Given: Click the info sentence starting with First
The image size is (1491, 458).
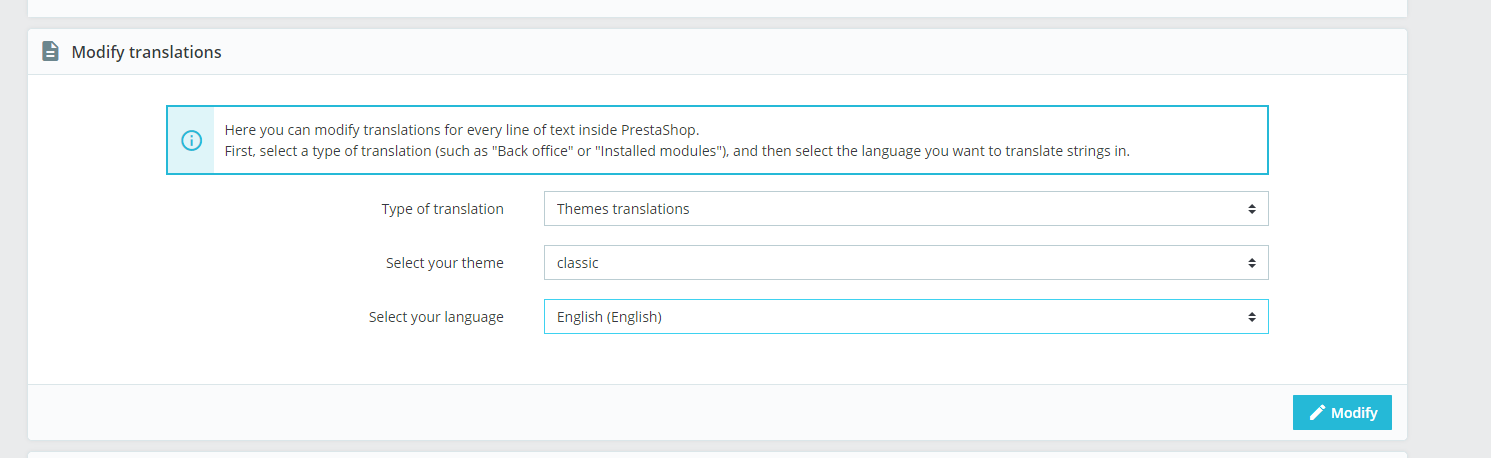Looking at the screenshot, I should pyautogui.click(x=677, y=152).
